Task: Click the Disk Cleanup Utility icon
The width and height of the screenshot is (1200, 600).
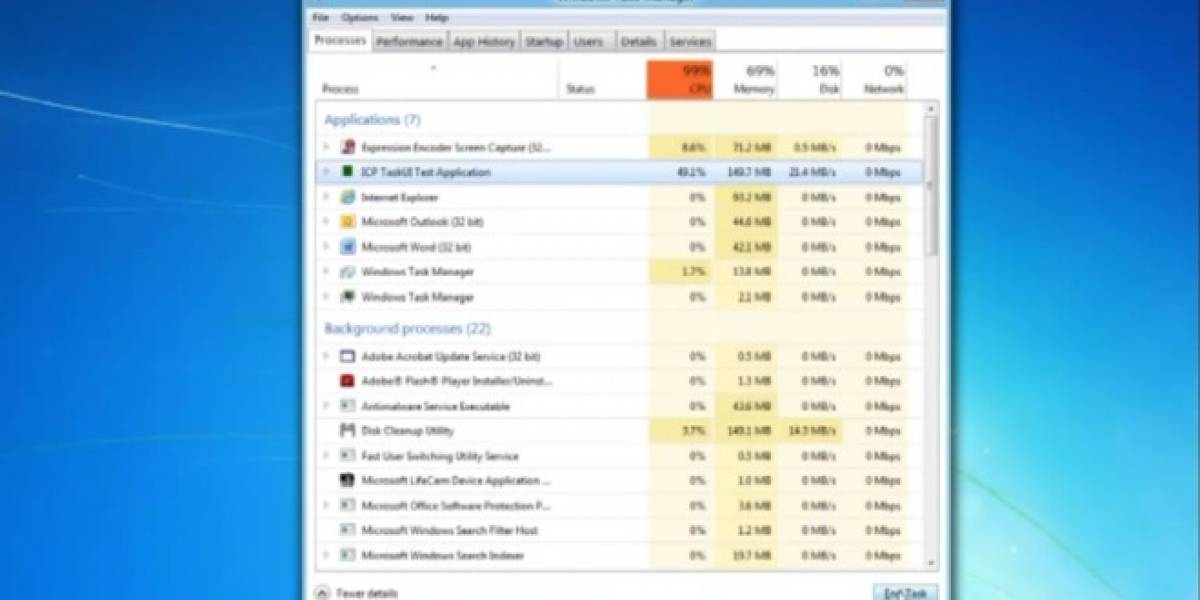Action: click(348, 431)
